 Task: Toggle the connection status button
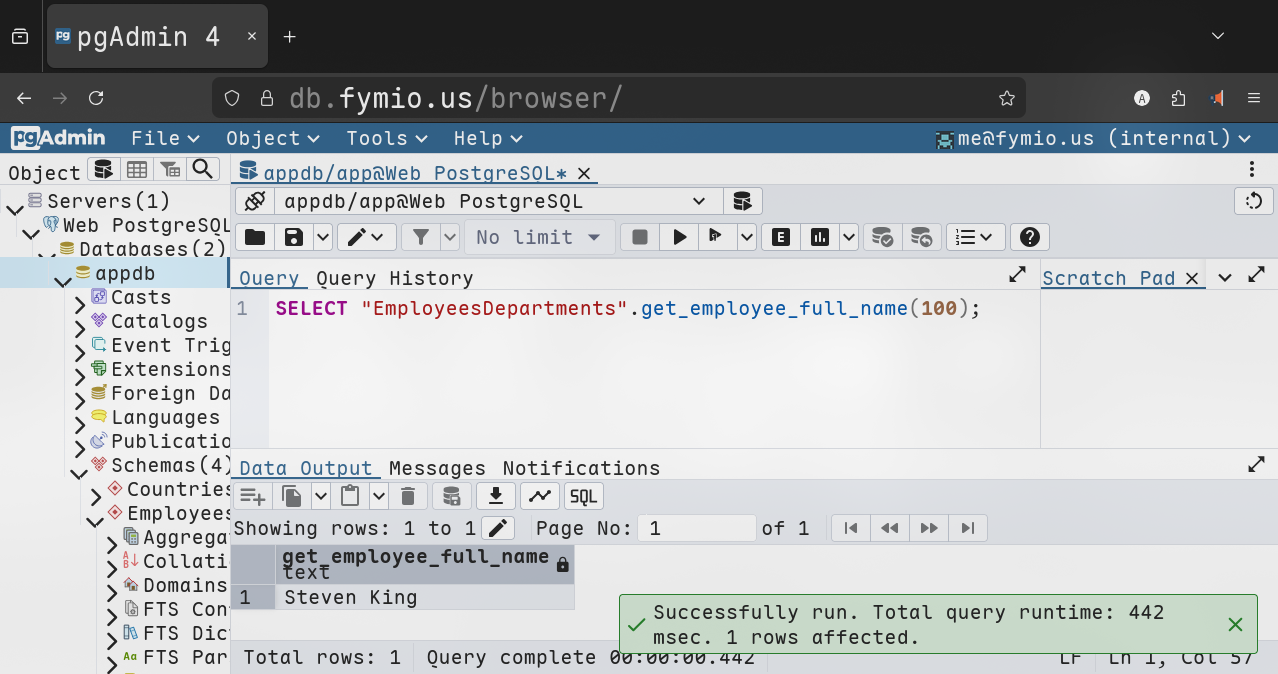(255, 201)
